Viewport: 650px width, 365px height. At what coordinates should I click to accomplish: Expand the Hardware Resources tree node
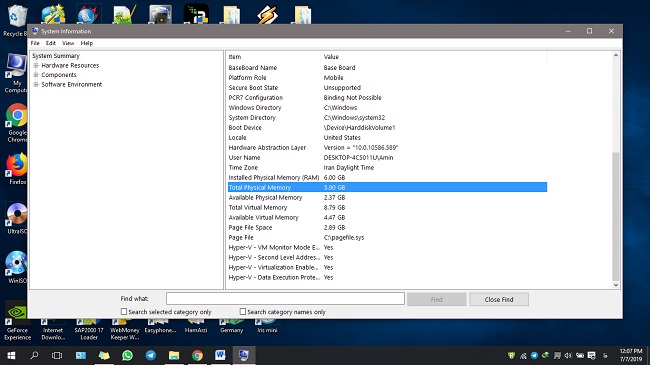[x=36, y=66]
